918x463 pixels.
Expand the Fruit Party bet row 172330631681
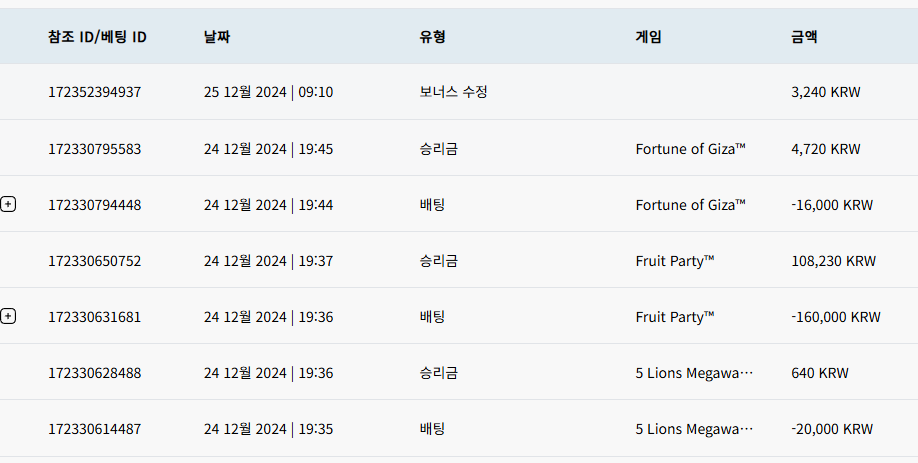(8, 317)
